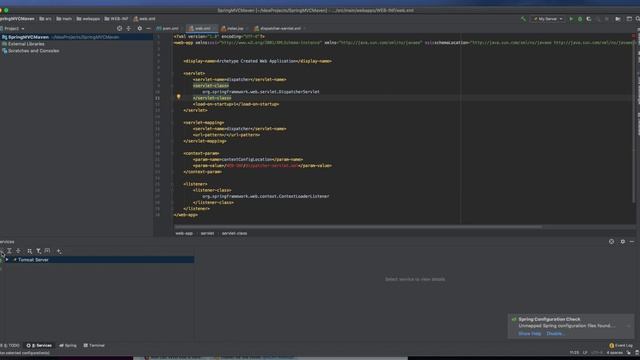Image resolution: width=640 pixels, height=360 pixels.
Task: Click the red error indicator at editor top right
Action: 633,36
